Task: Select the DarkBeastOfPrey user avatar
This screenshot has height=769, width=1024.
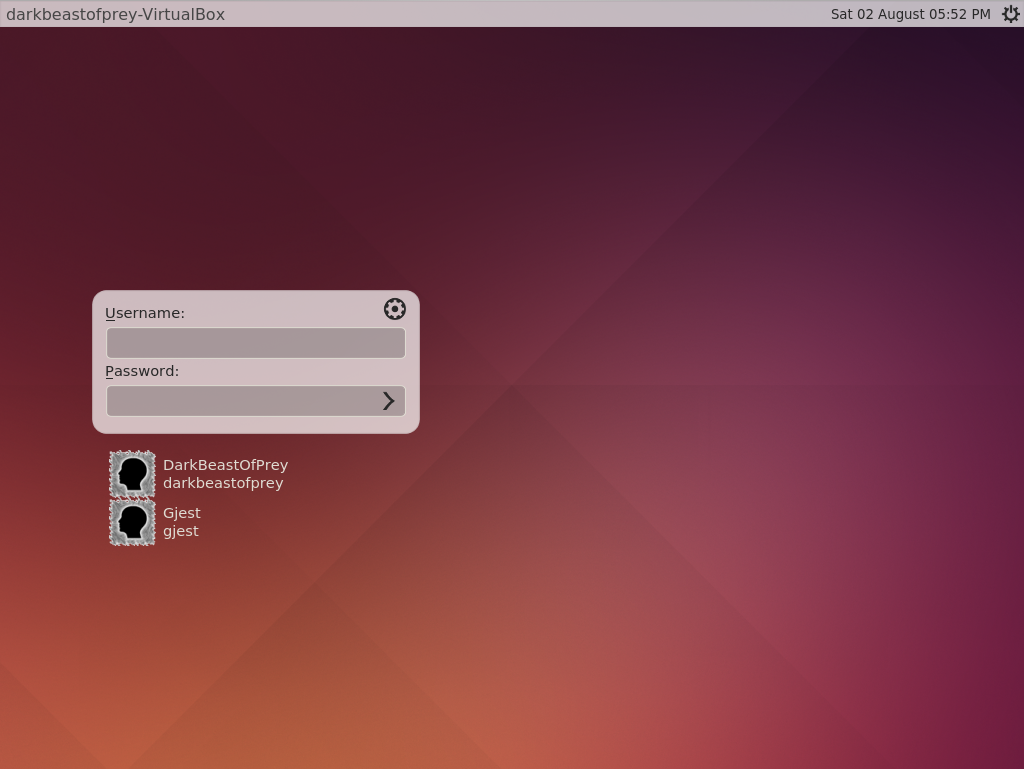Action: click(132, 474)
